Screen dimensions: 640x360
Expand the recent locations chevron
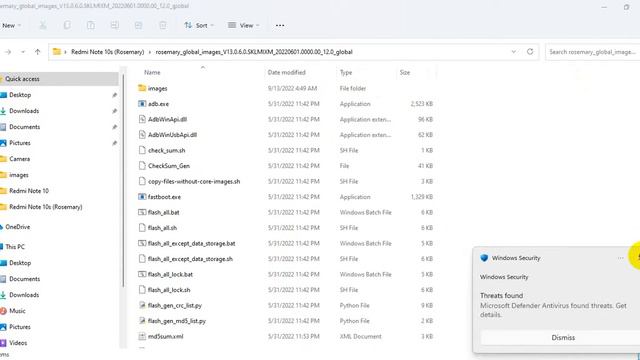click(23, 52)
